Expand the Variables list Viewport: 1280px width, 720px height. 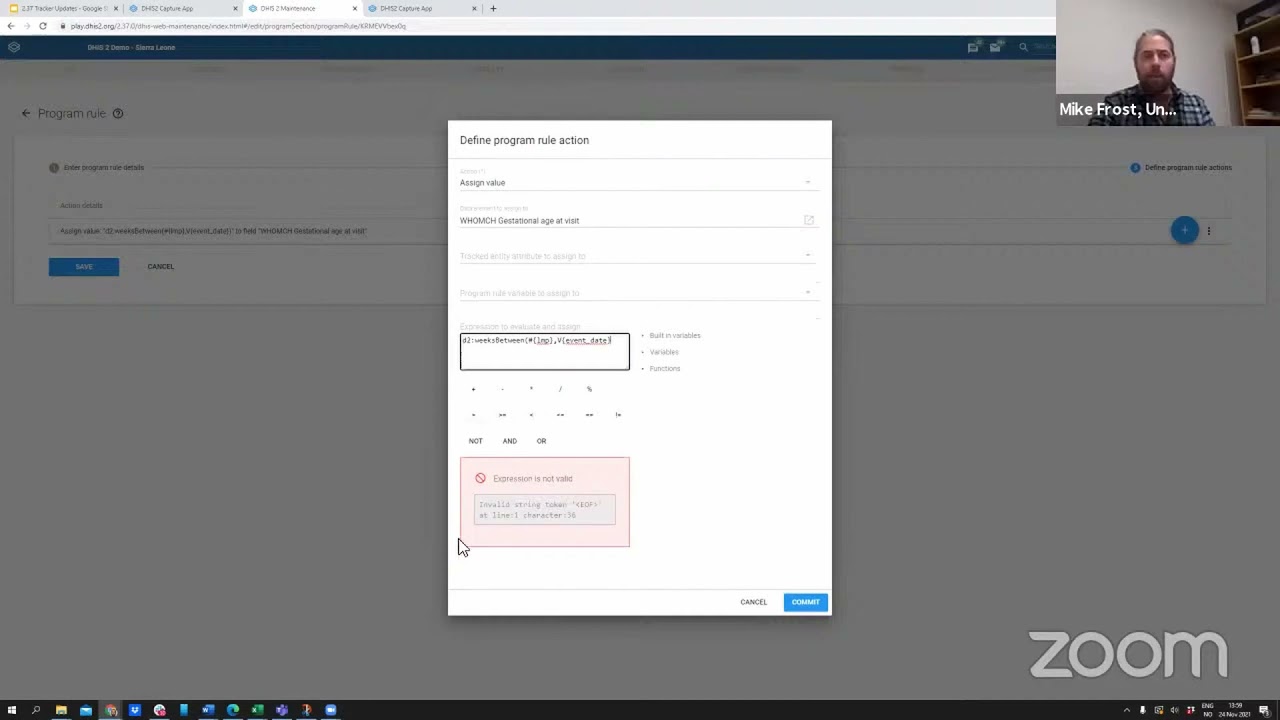pyautogui.click(x=664, y=352)
